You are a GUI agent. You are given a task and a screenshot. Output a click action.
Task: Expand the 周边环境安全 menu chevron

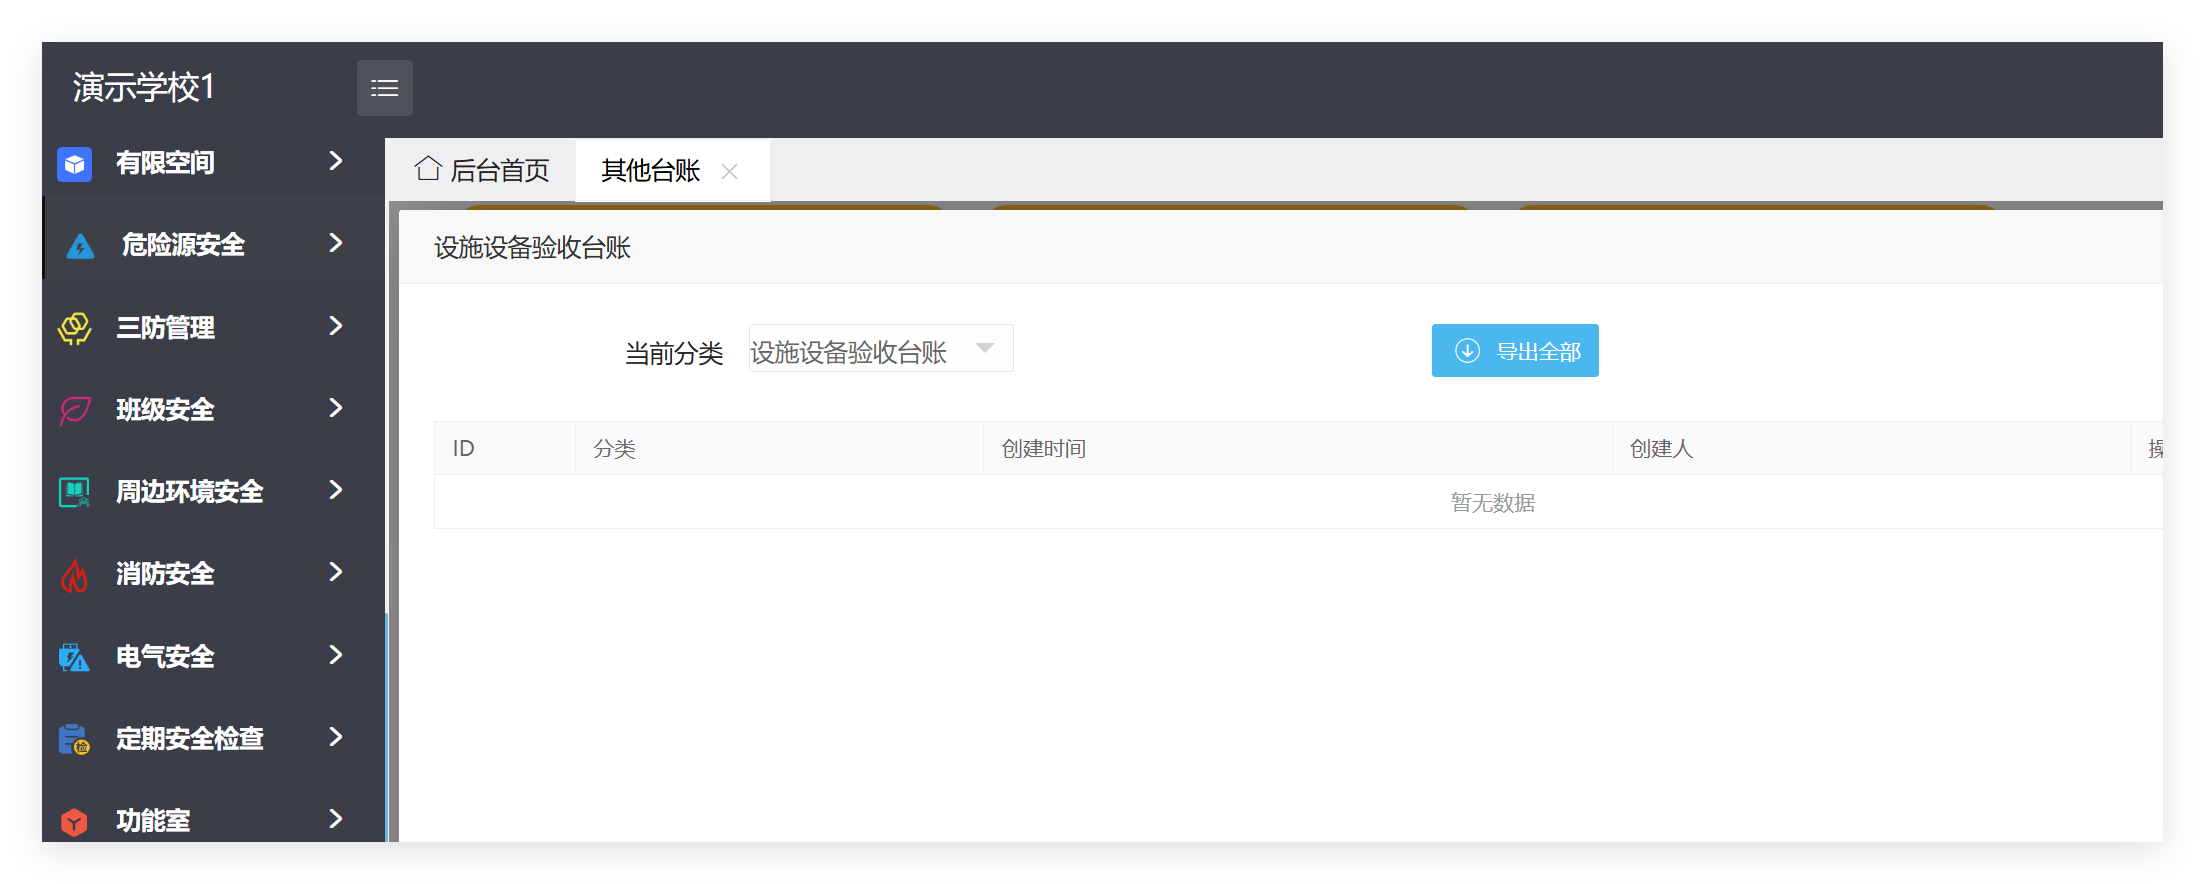(x=336, y=490)
